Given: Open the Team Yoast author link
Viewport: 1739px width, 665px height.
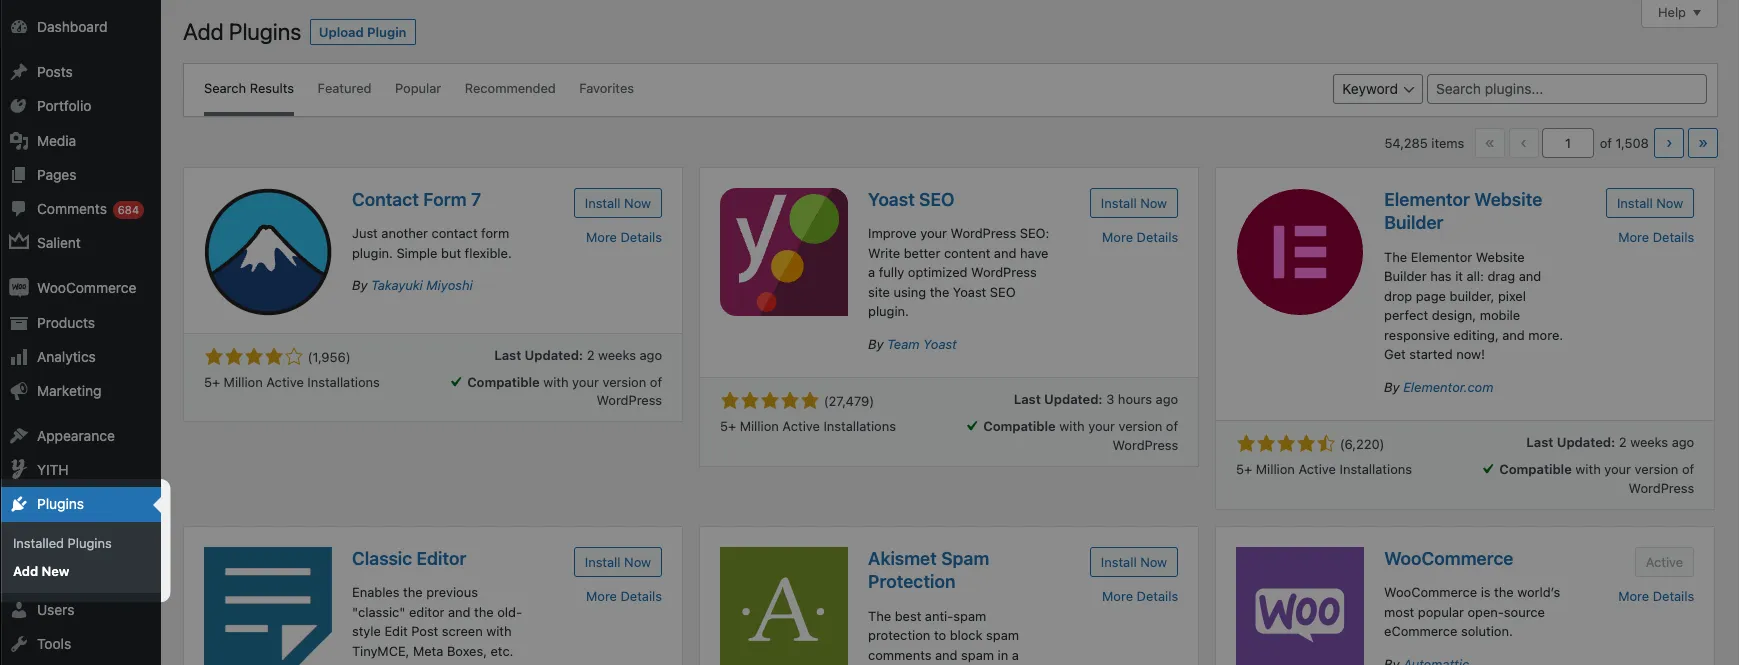Looking at the screenshot, I should [922, 345].
